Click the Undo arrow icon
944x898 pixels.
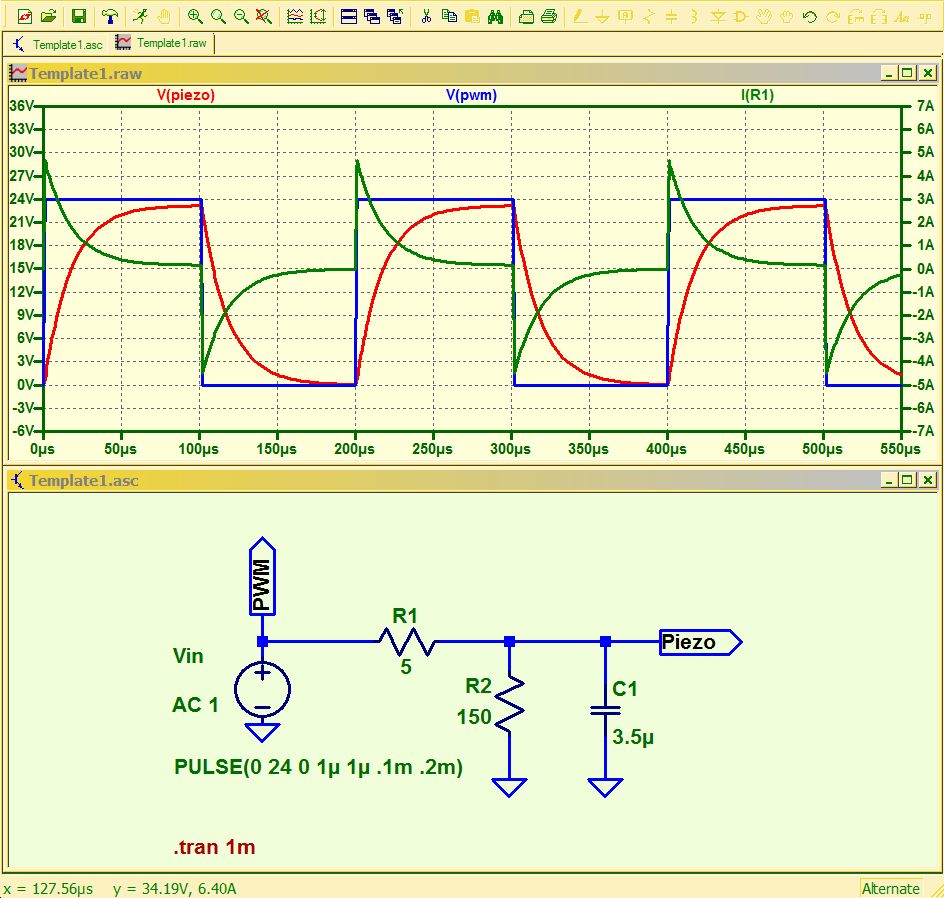tap(810, 16)
